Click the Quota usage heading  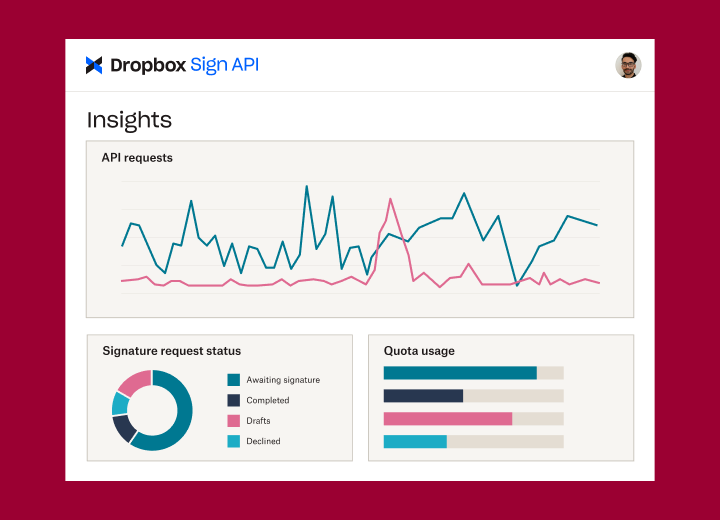coord(419,351)
